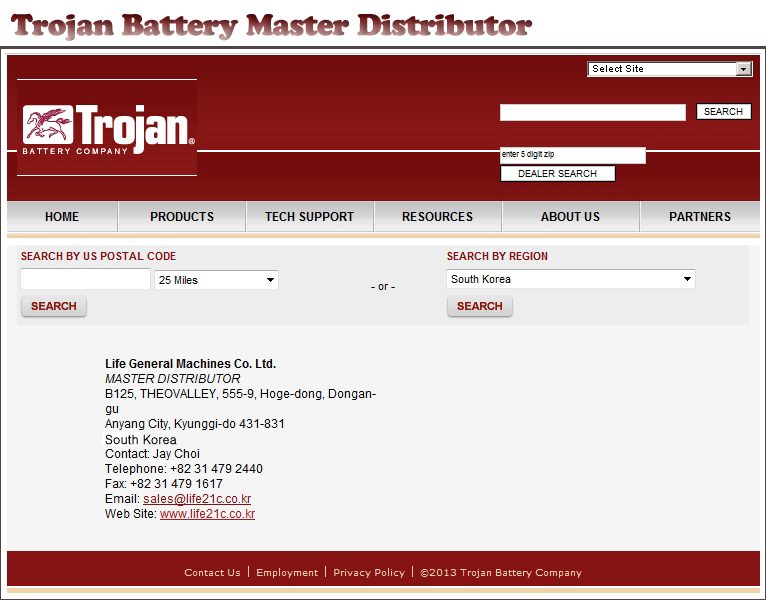The width and height of the screenshot is (766, 600).
Task: Click the Telephone: +82 31 479 2440 line
Action: pos(184,469)
